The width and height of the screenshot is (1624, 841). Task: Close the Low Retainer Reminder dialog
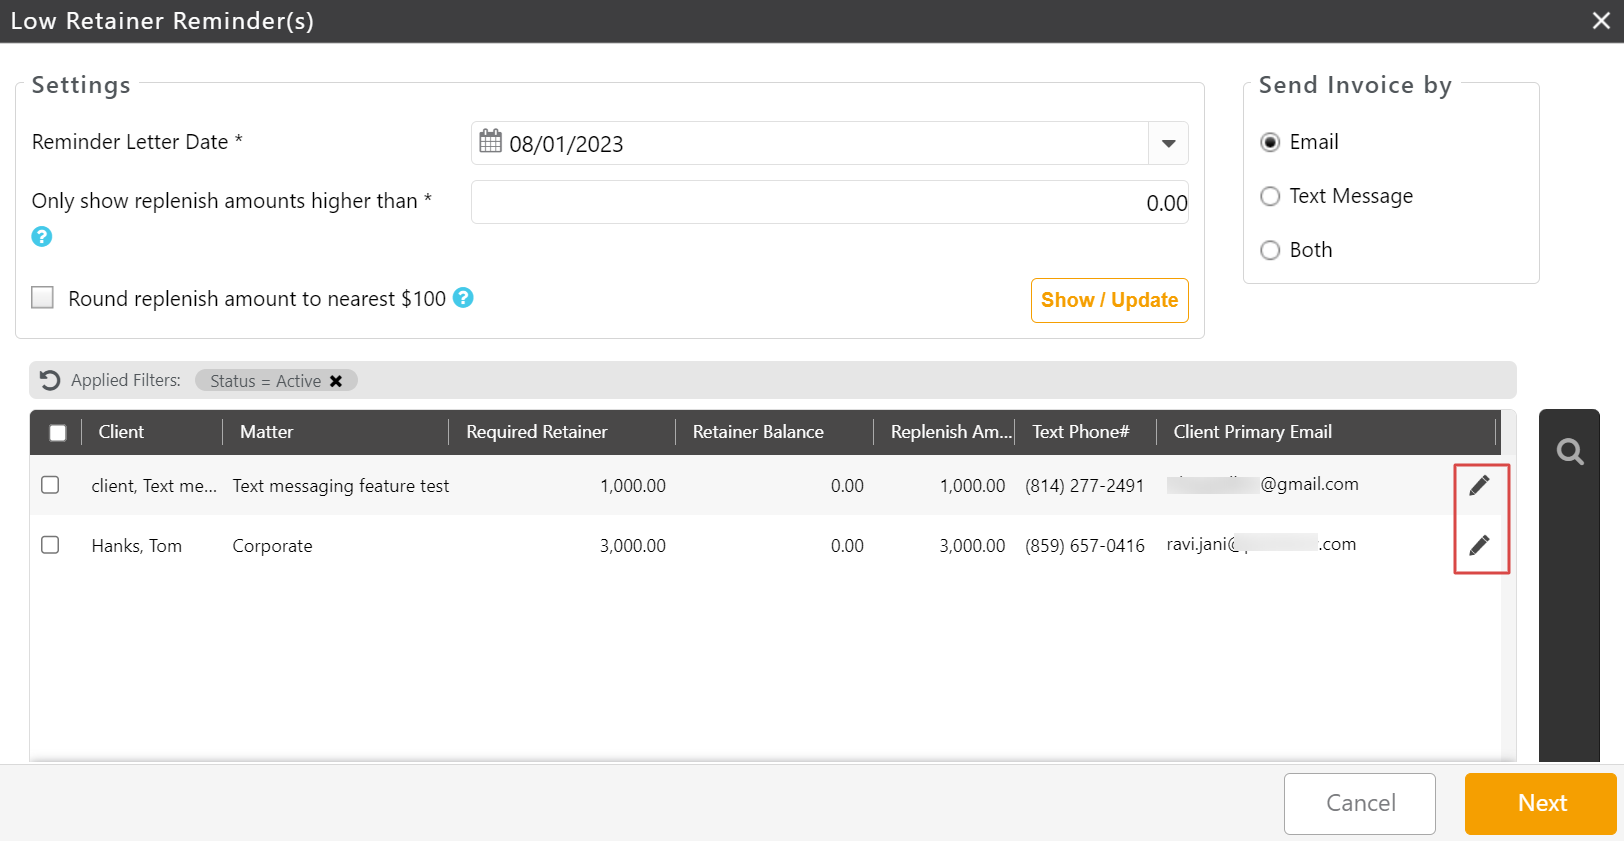(1601, 21)
